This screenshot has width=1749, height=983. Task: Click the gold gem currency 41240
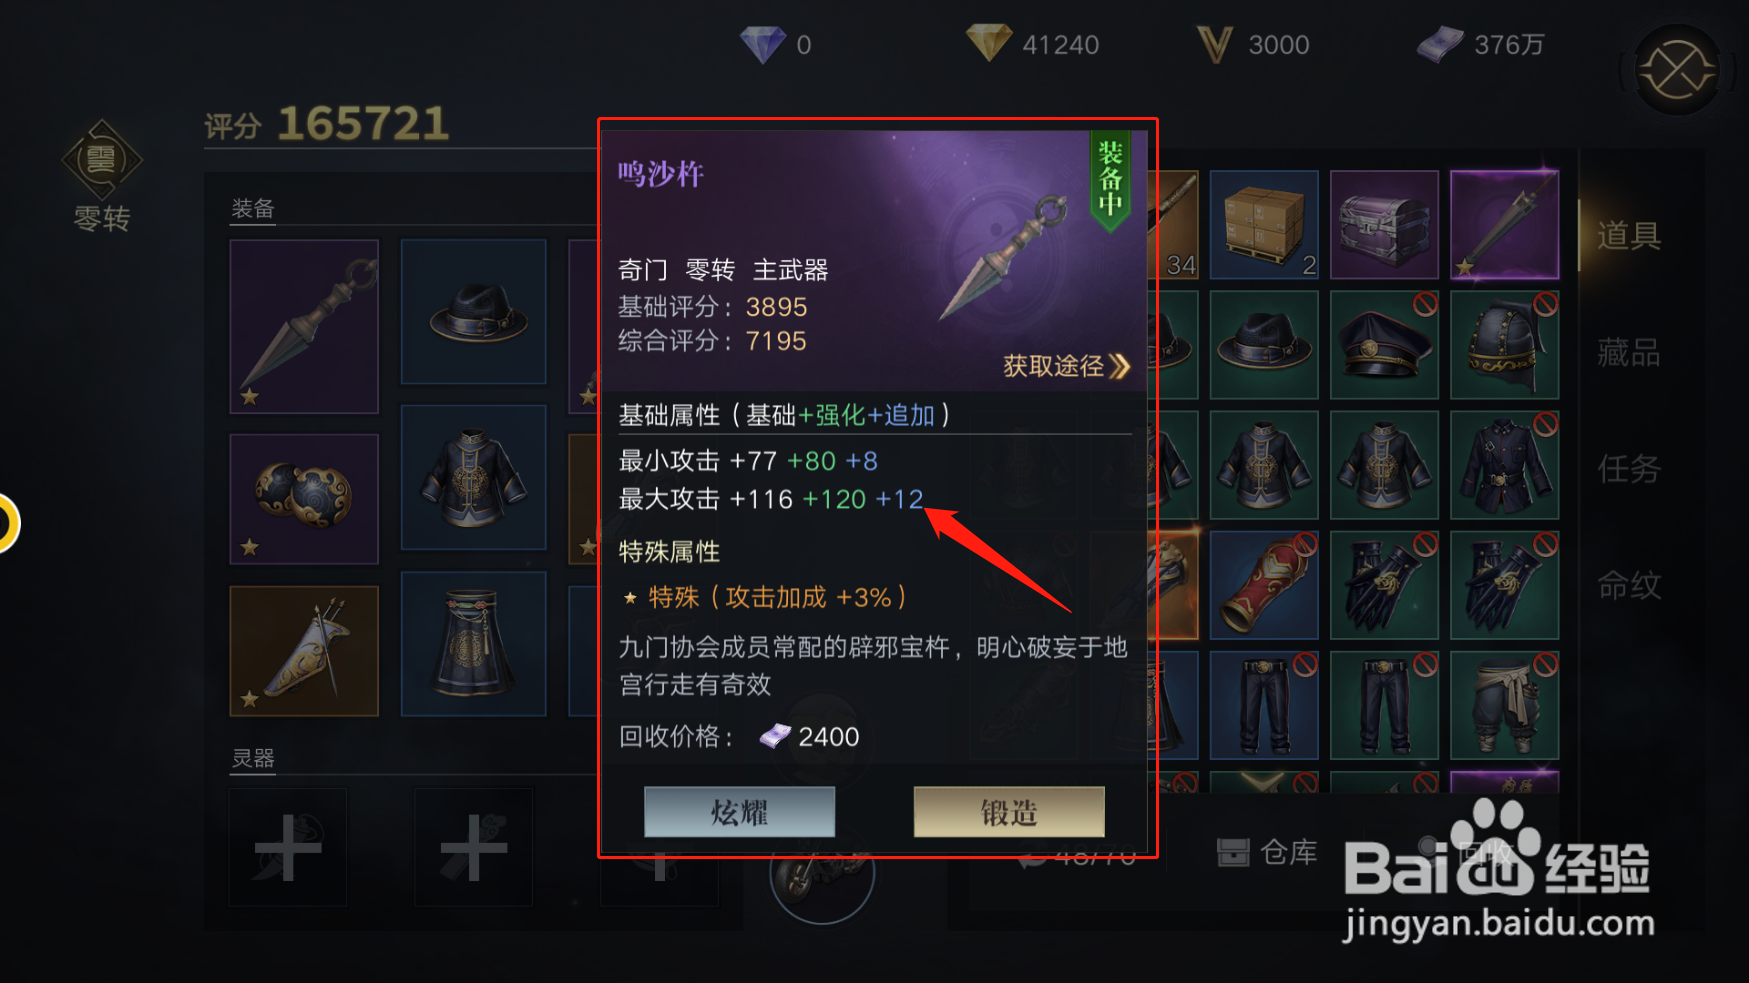[1032, 44]
